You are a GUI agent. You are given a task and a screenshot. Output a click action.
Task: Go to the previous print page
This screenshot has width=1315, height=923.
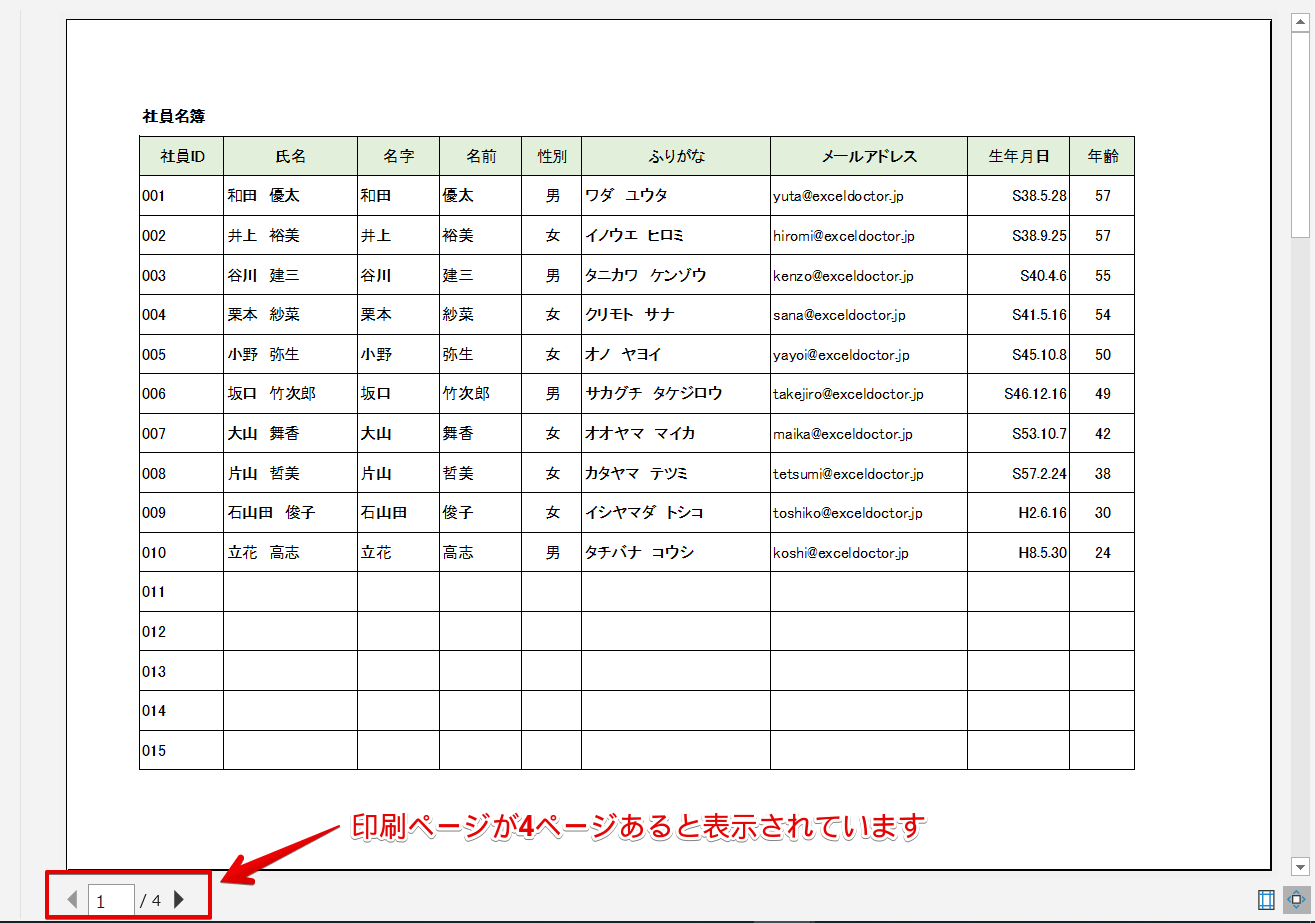coord(72,899)
